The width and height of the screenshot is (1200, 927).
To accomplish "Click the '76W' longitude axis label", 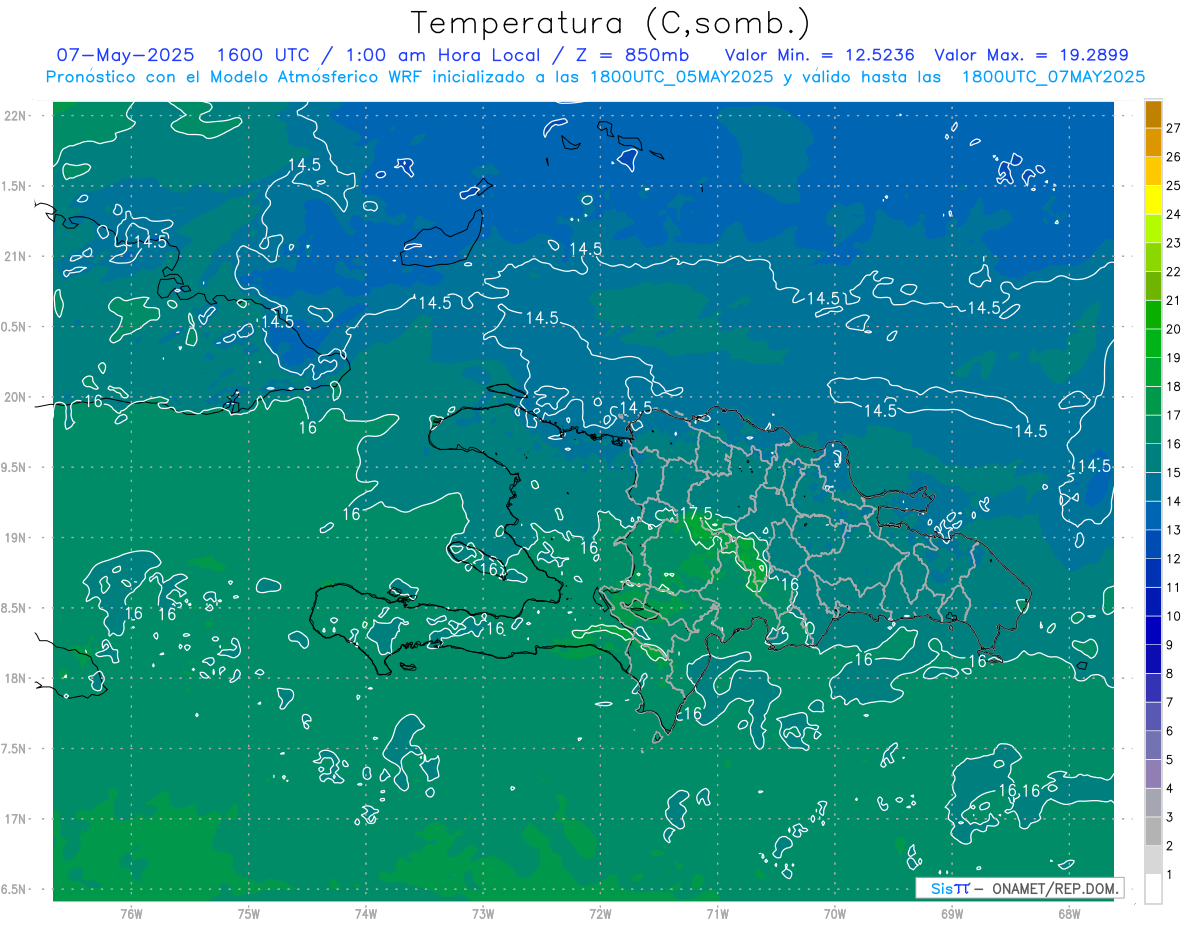I will [x=131, y=914].
